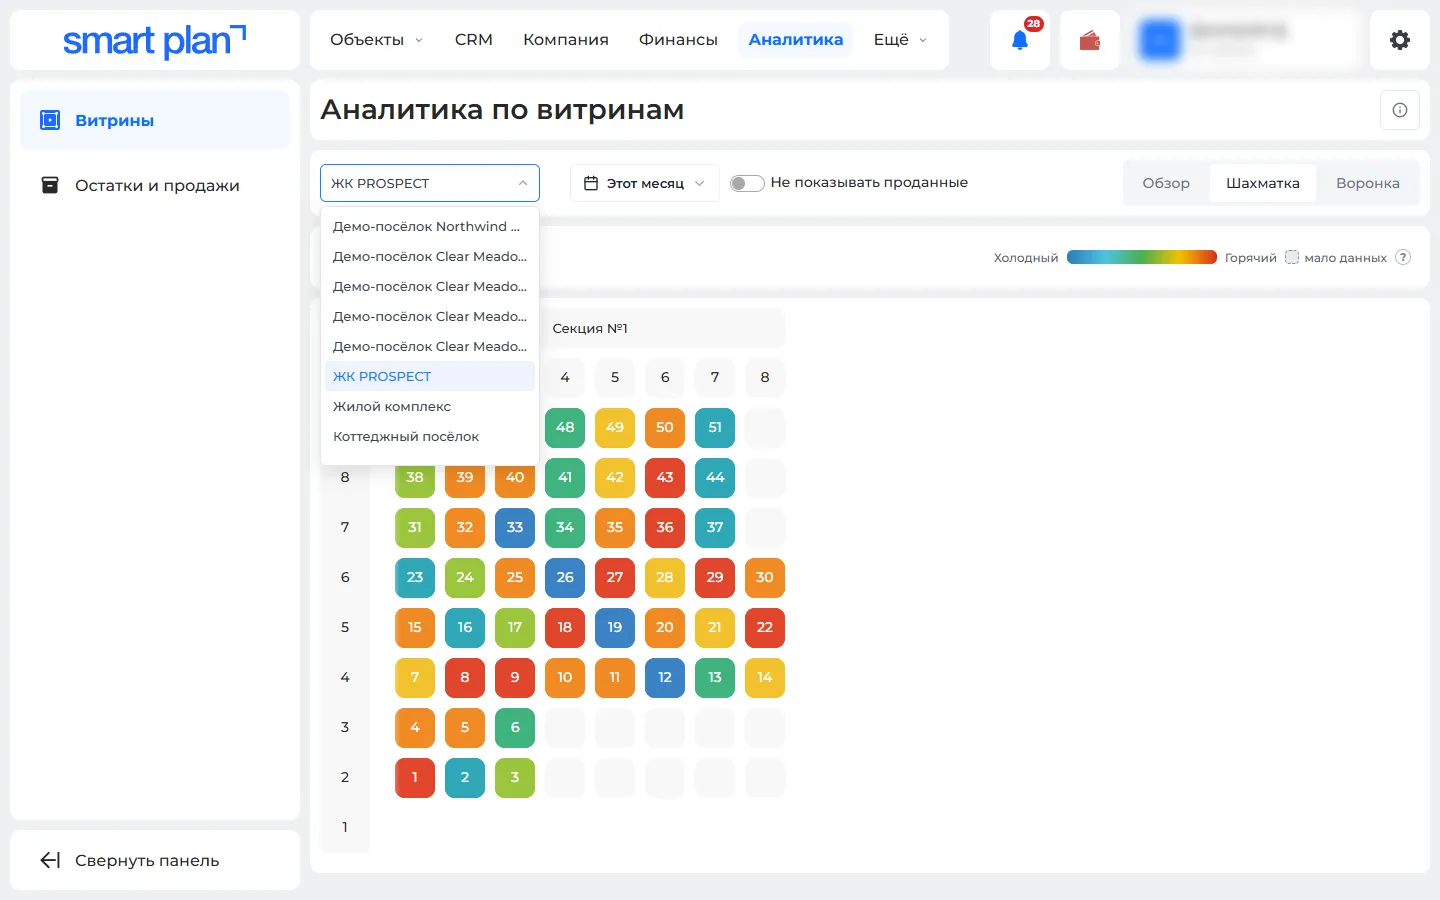The image size is (1440, 900).
Task: Go to Финансы section
Action: point(678,40)
